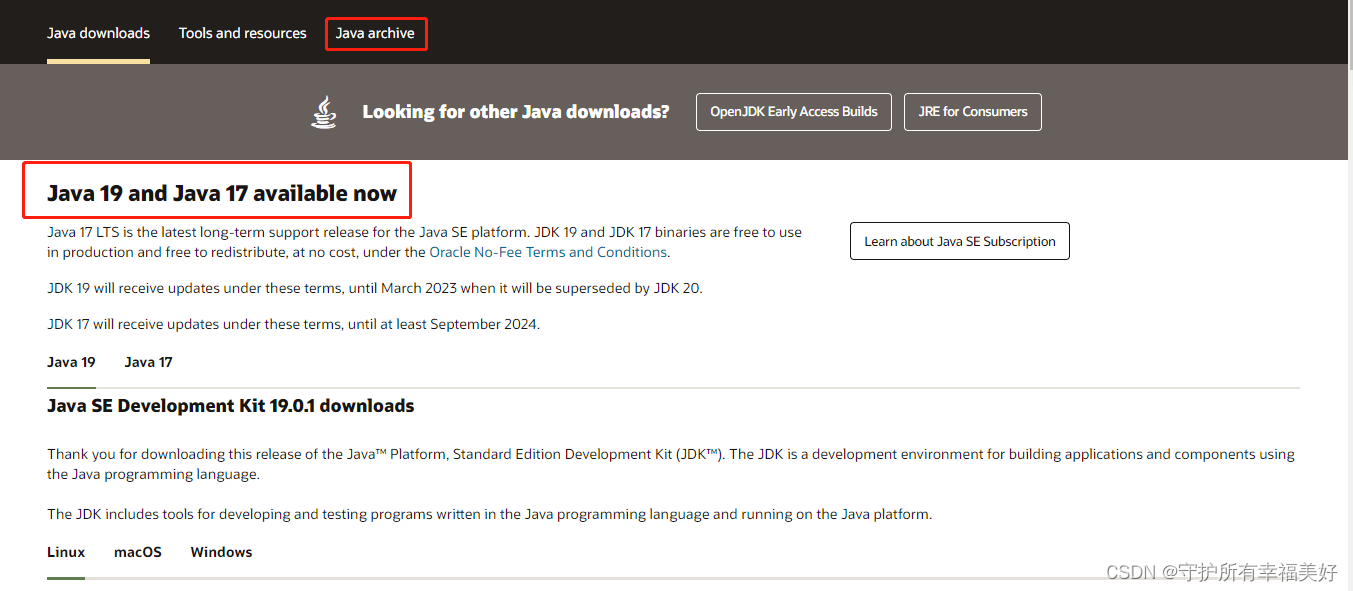Click the Java coffee cup logo
This screenshot has width=1353, height=591.
323,111
